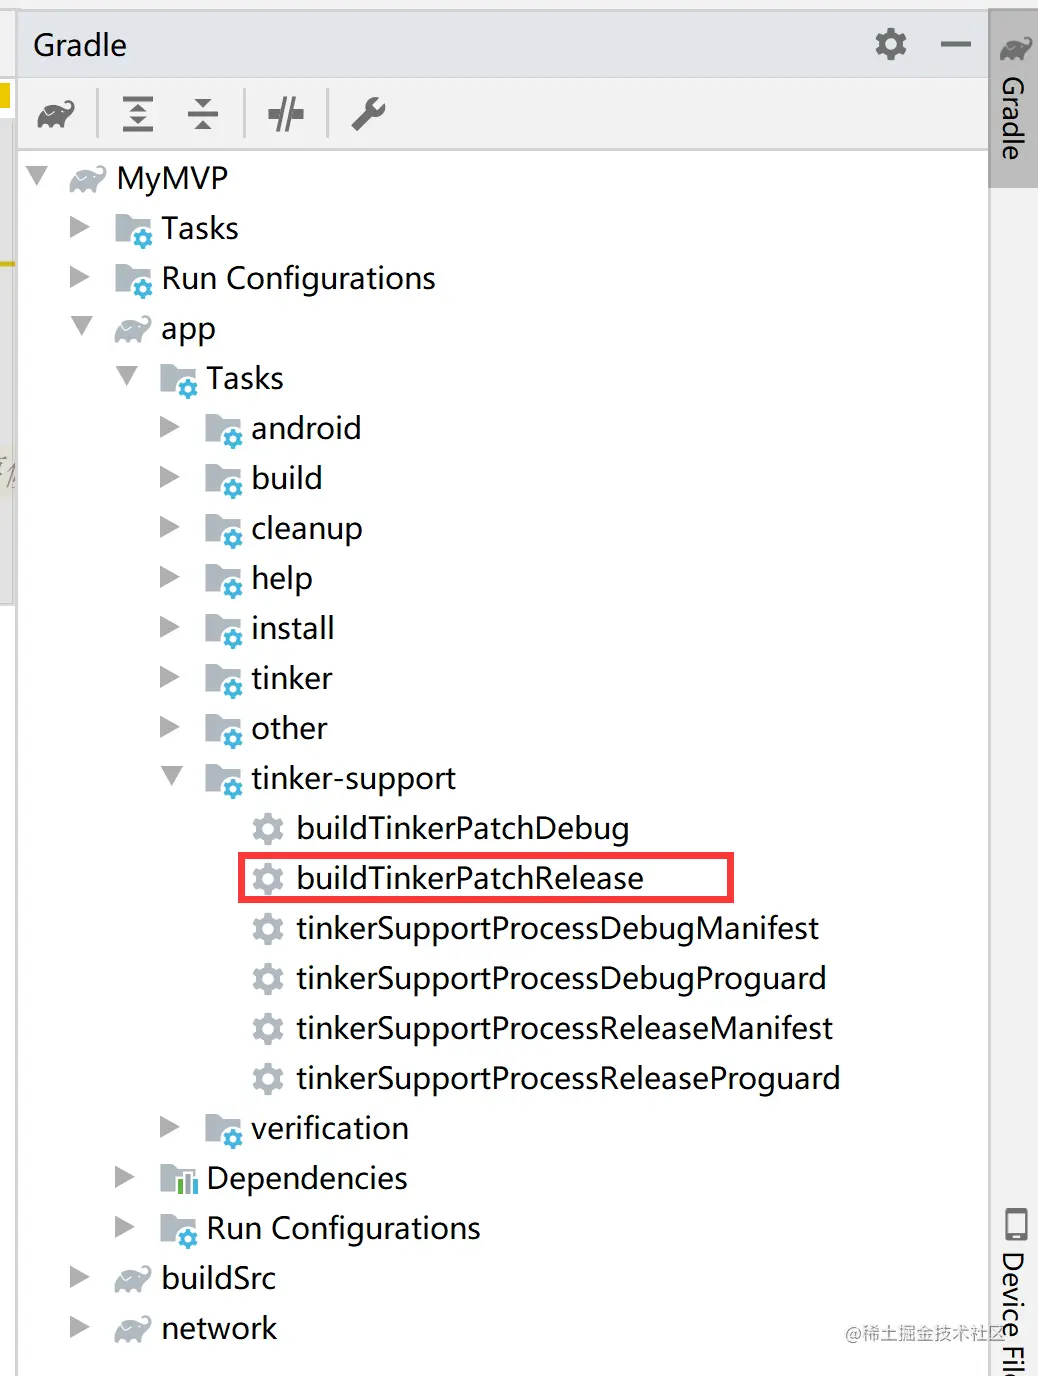Screen dimensions: 1038x1376
Task: Expand the Dependencies node
Action: coord(125,1177)
